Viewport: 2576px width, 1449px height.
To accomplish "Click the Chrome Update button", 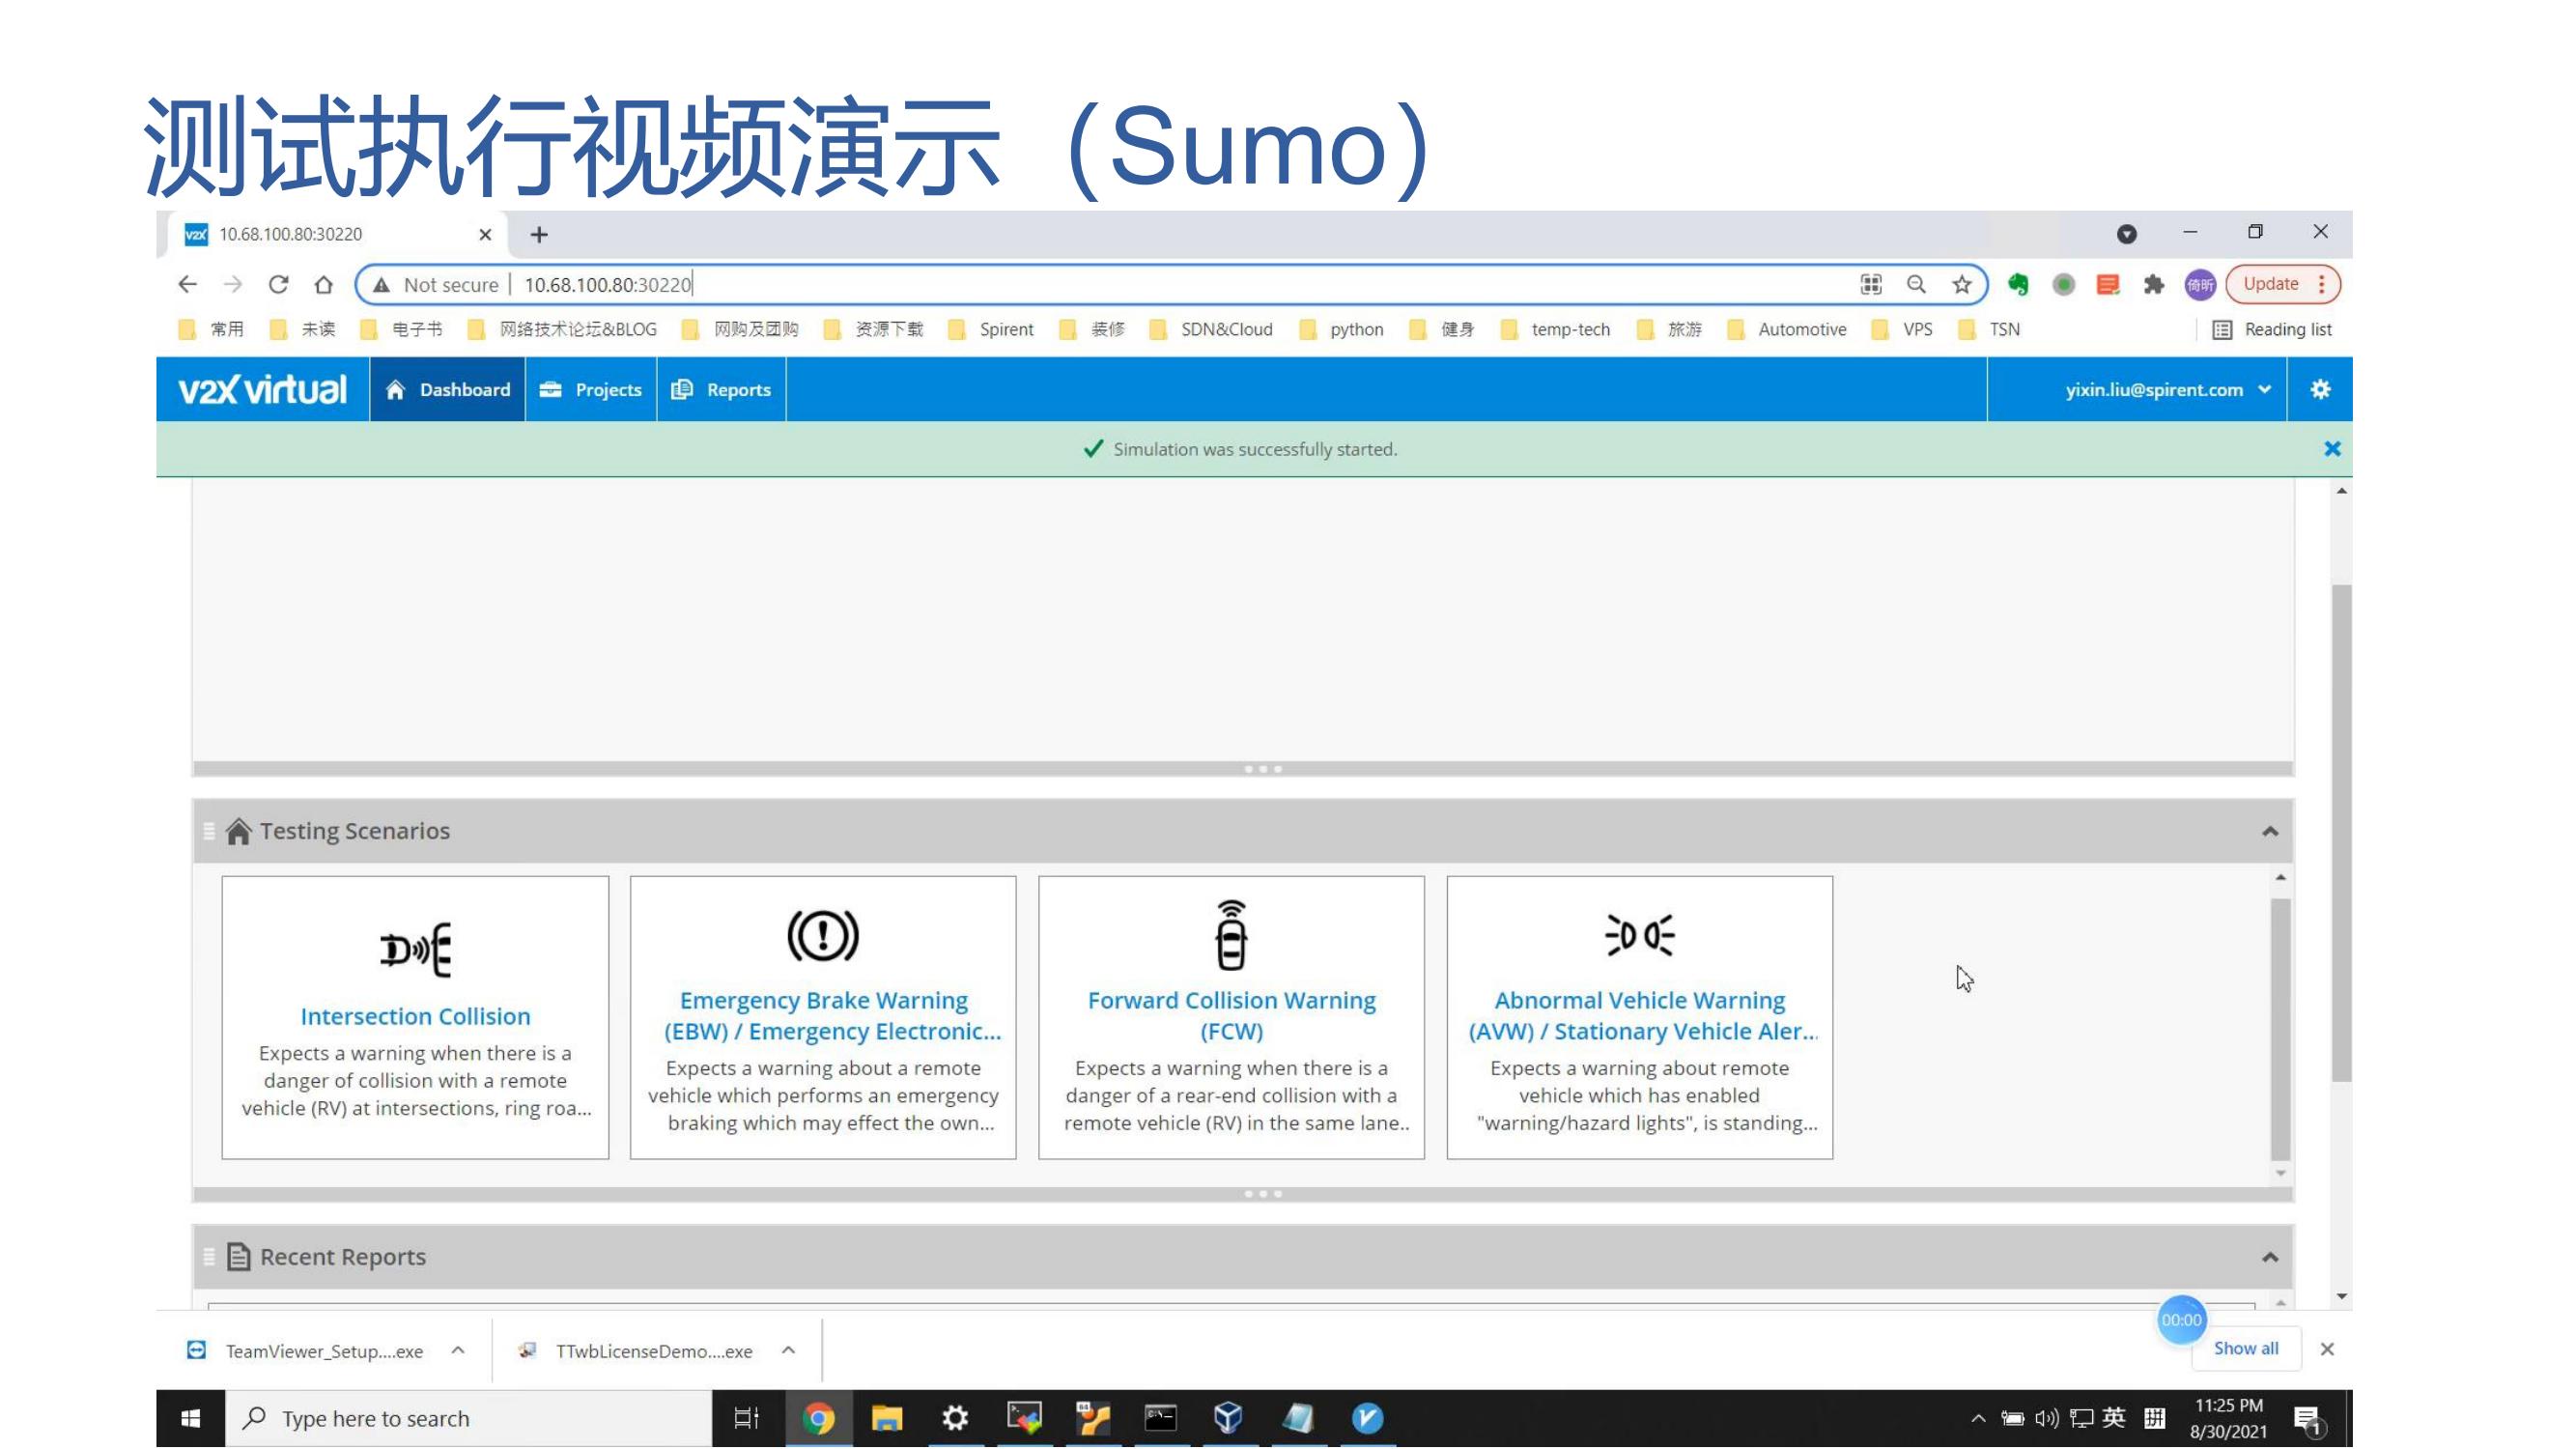I will [x=2270, y=284].
